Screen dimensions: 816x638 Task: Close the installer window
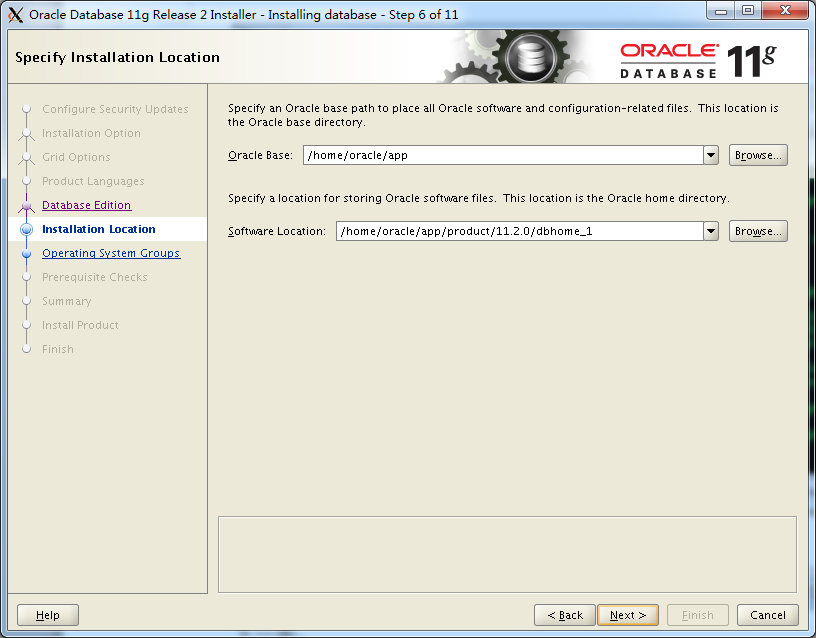coord(785,10)
